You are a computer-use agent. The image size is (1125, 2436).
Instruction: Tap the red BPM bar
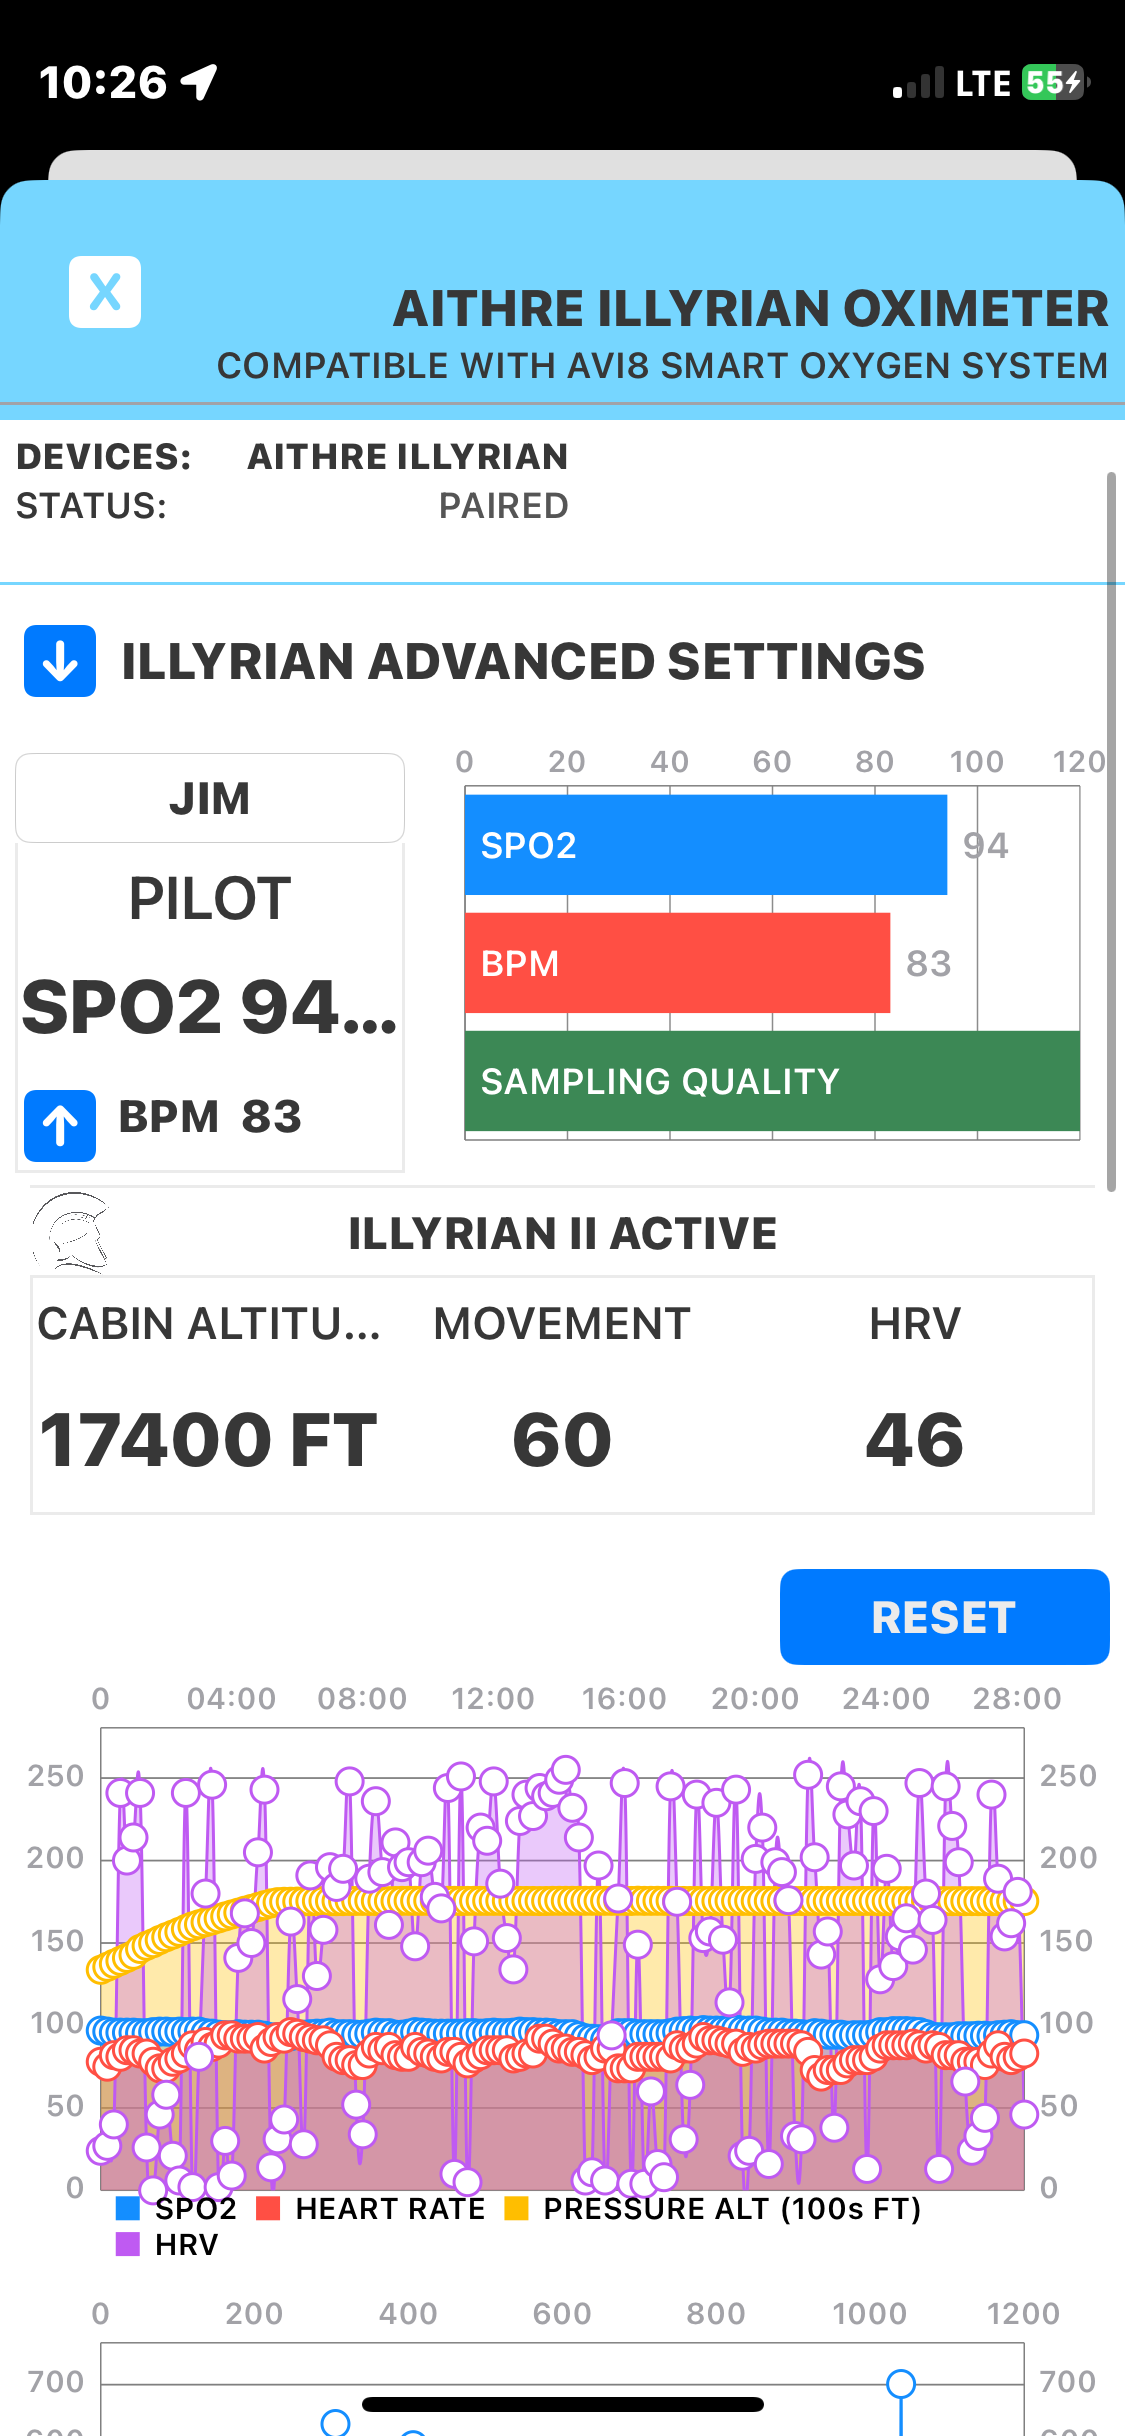coord(677,963)
